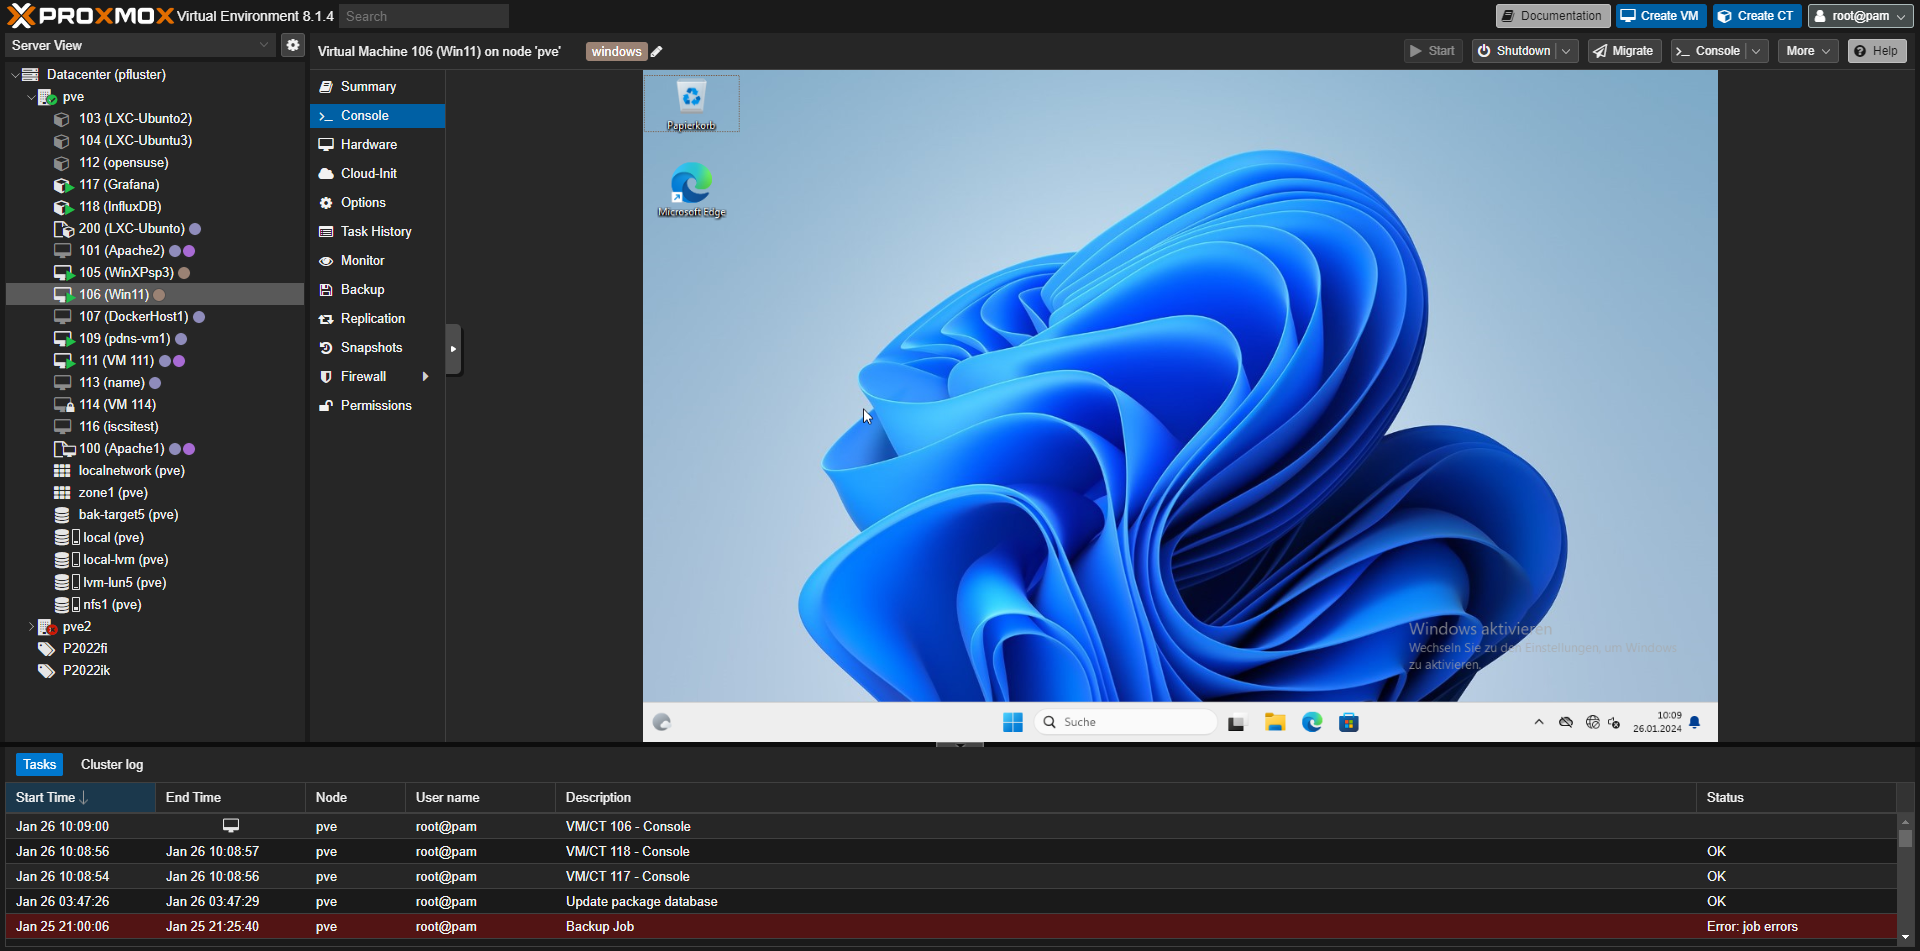Screen dimensions: 1920x951
Task: Select container 117 (Grafana)
Action: [119, 184]
